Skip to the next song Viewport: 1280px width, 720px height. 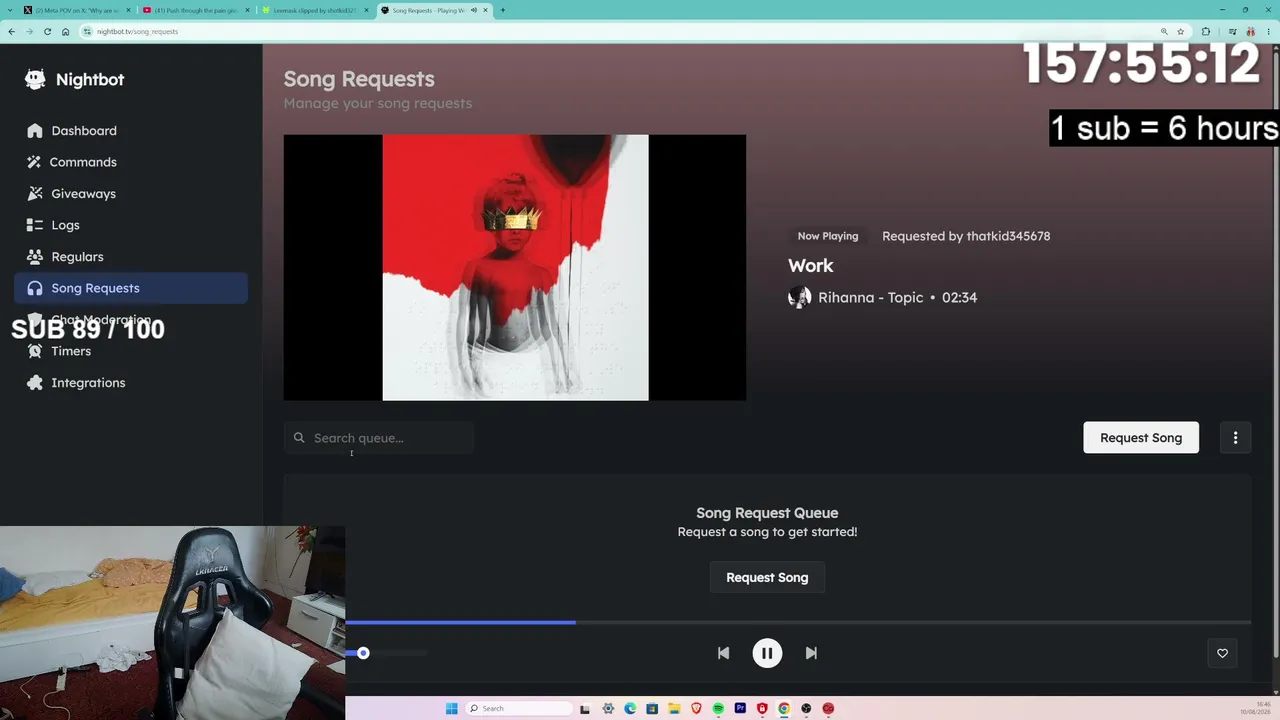click(811, 653)
